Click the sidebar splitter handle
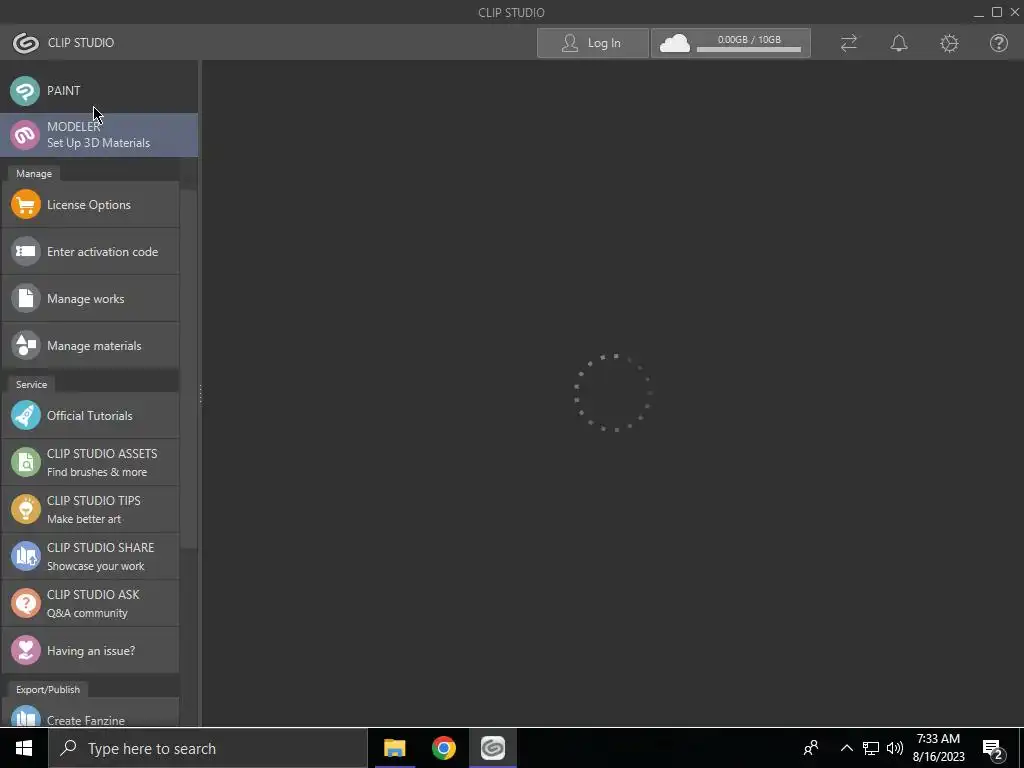This screenshot has width=1024, height=768. tap(200, 394)
